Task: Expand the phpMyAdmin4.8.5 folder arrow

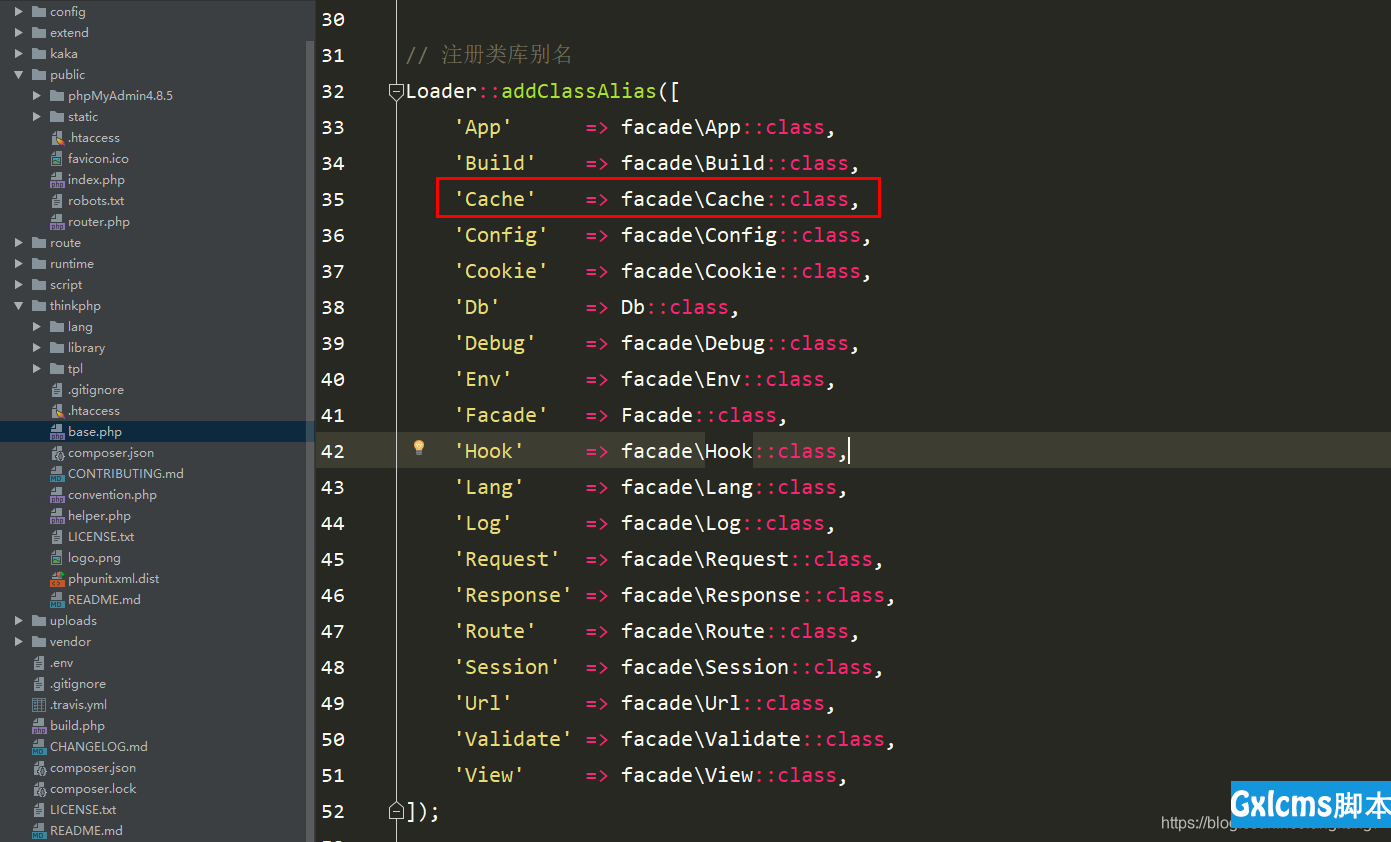Action: coord(37,96)
